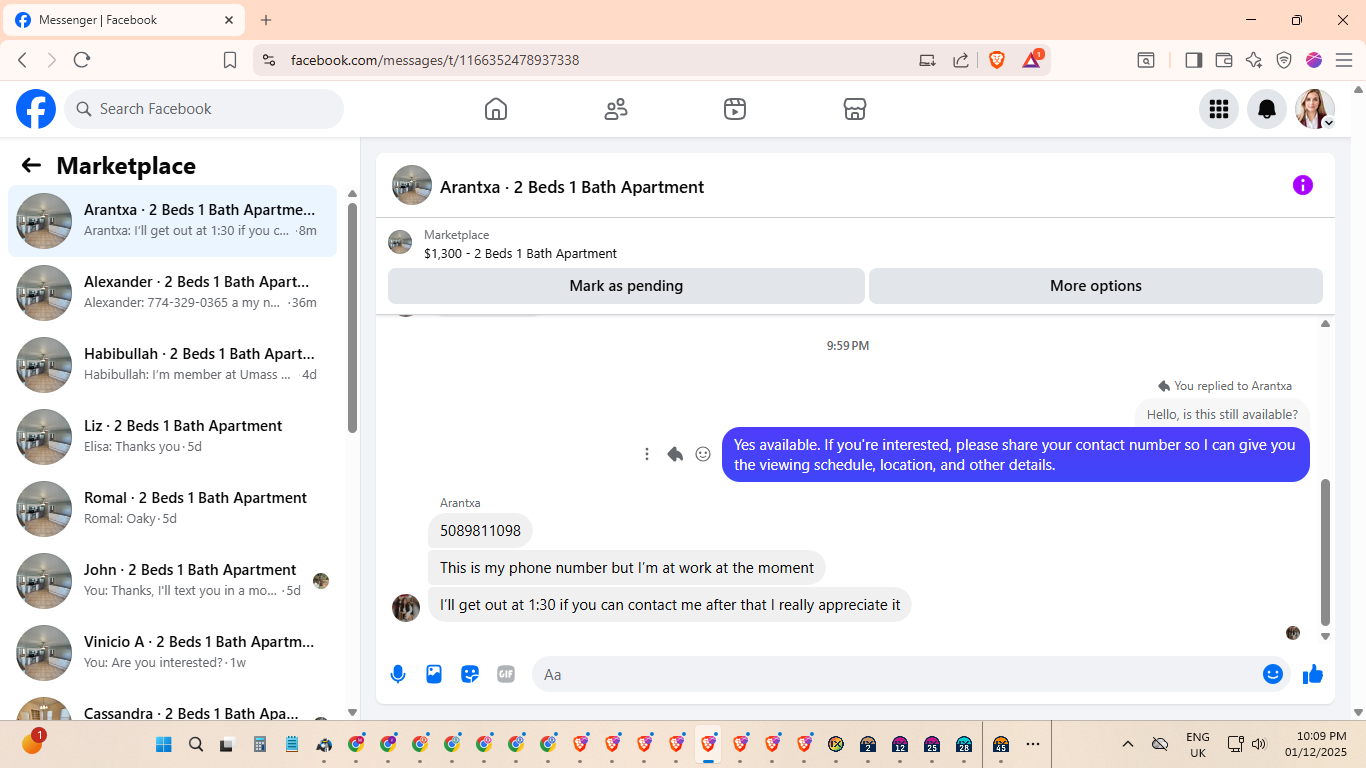Open the Vinicio A conversation
Viewport: 1366px width, 768px height.
tap(172, 653)
